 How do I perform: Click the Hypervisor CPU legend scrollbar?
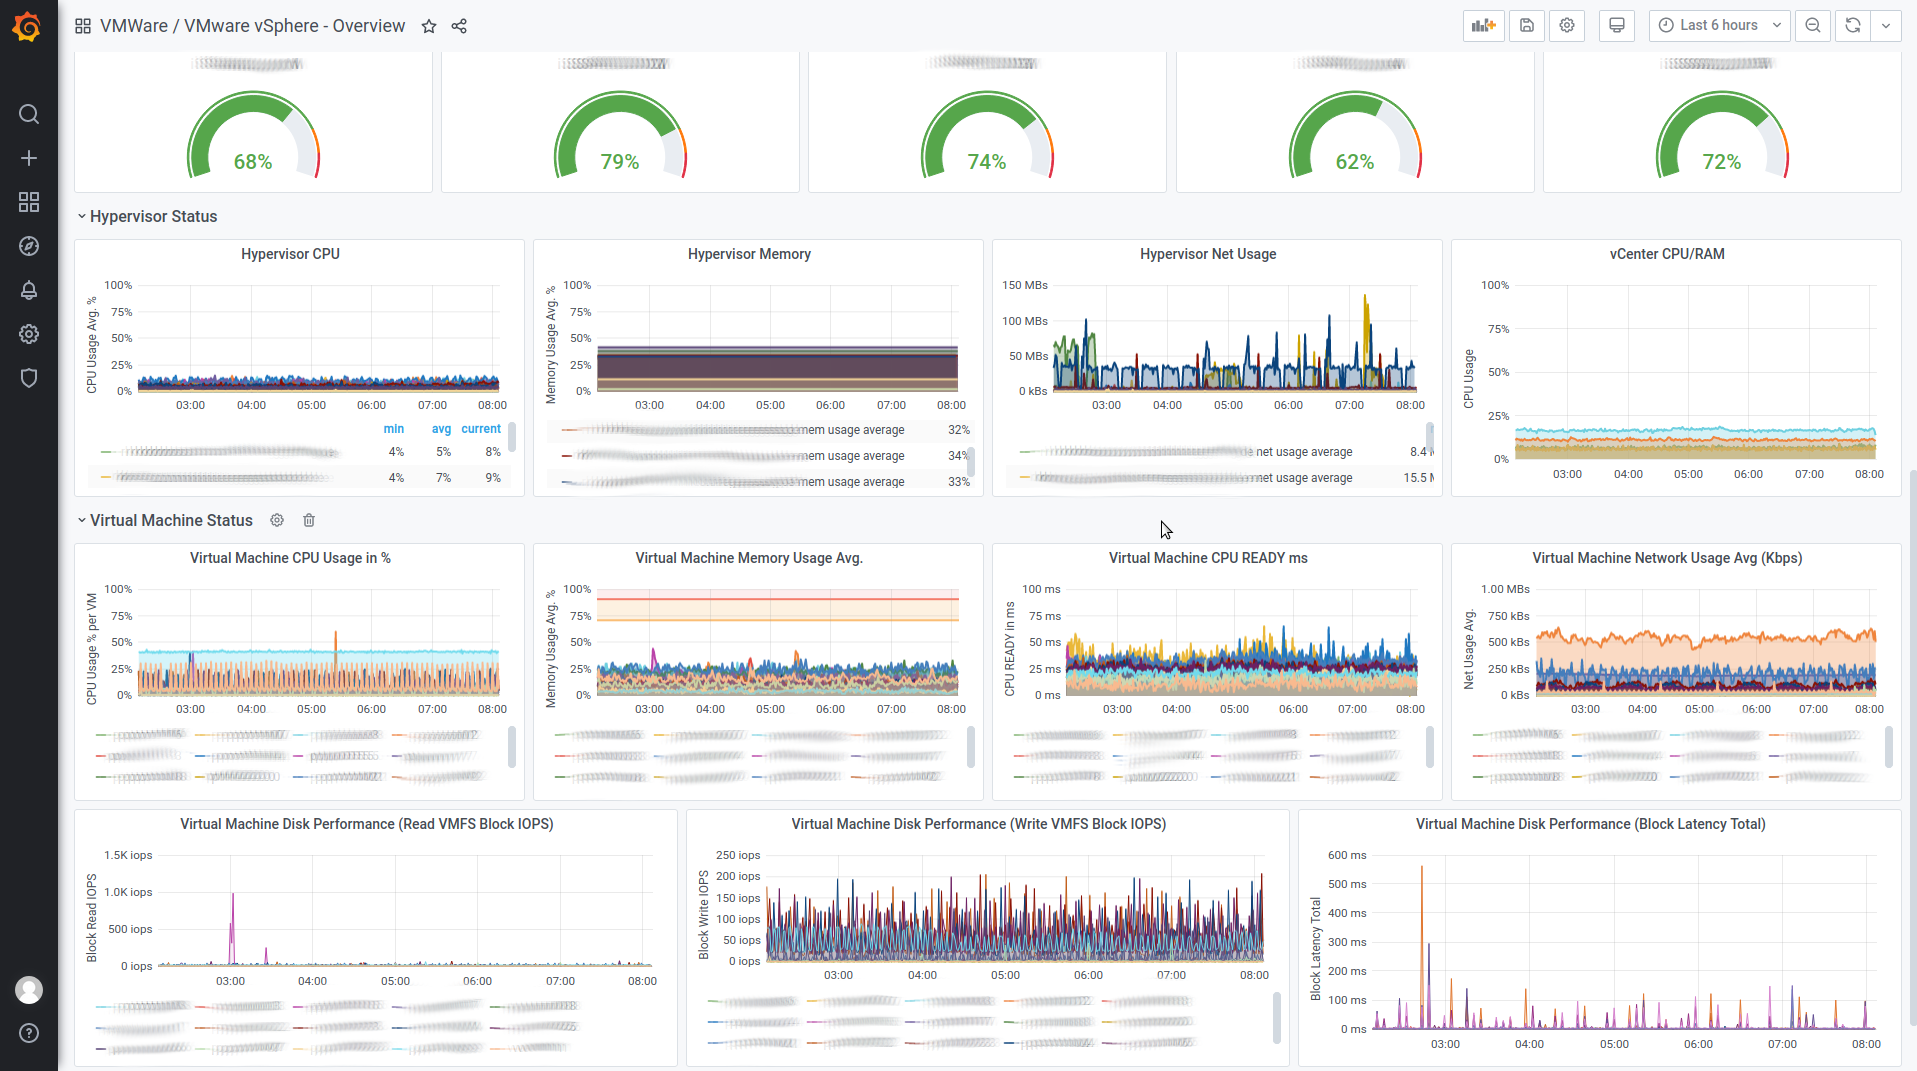(512, 437)
